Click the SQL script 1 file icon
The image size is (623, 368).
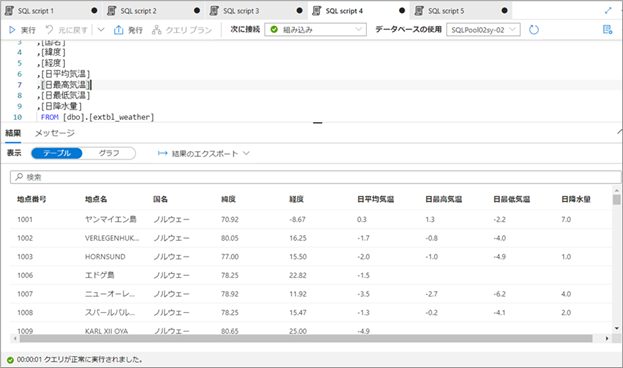click(x=9, y=11)
